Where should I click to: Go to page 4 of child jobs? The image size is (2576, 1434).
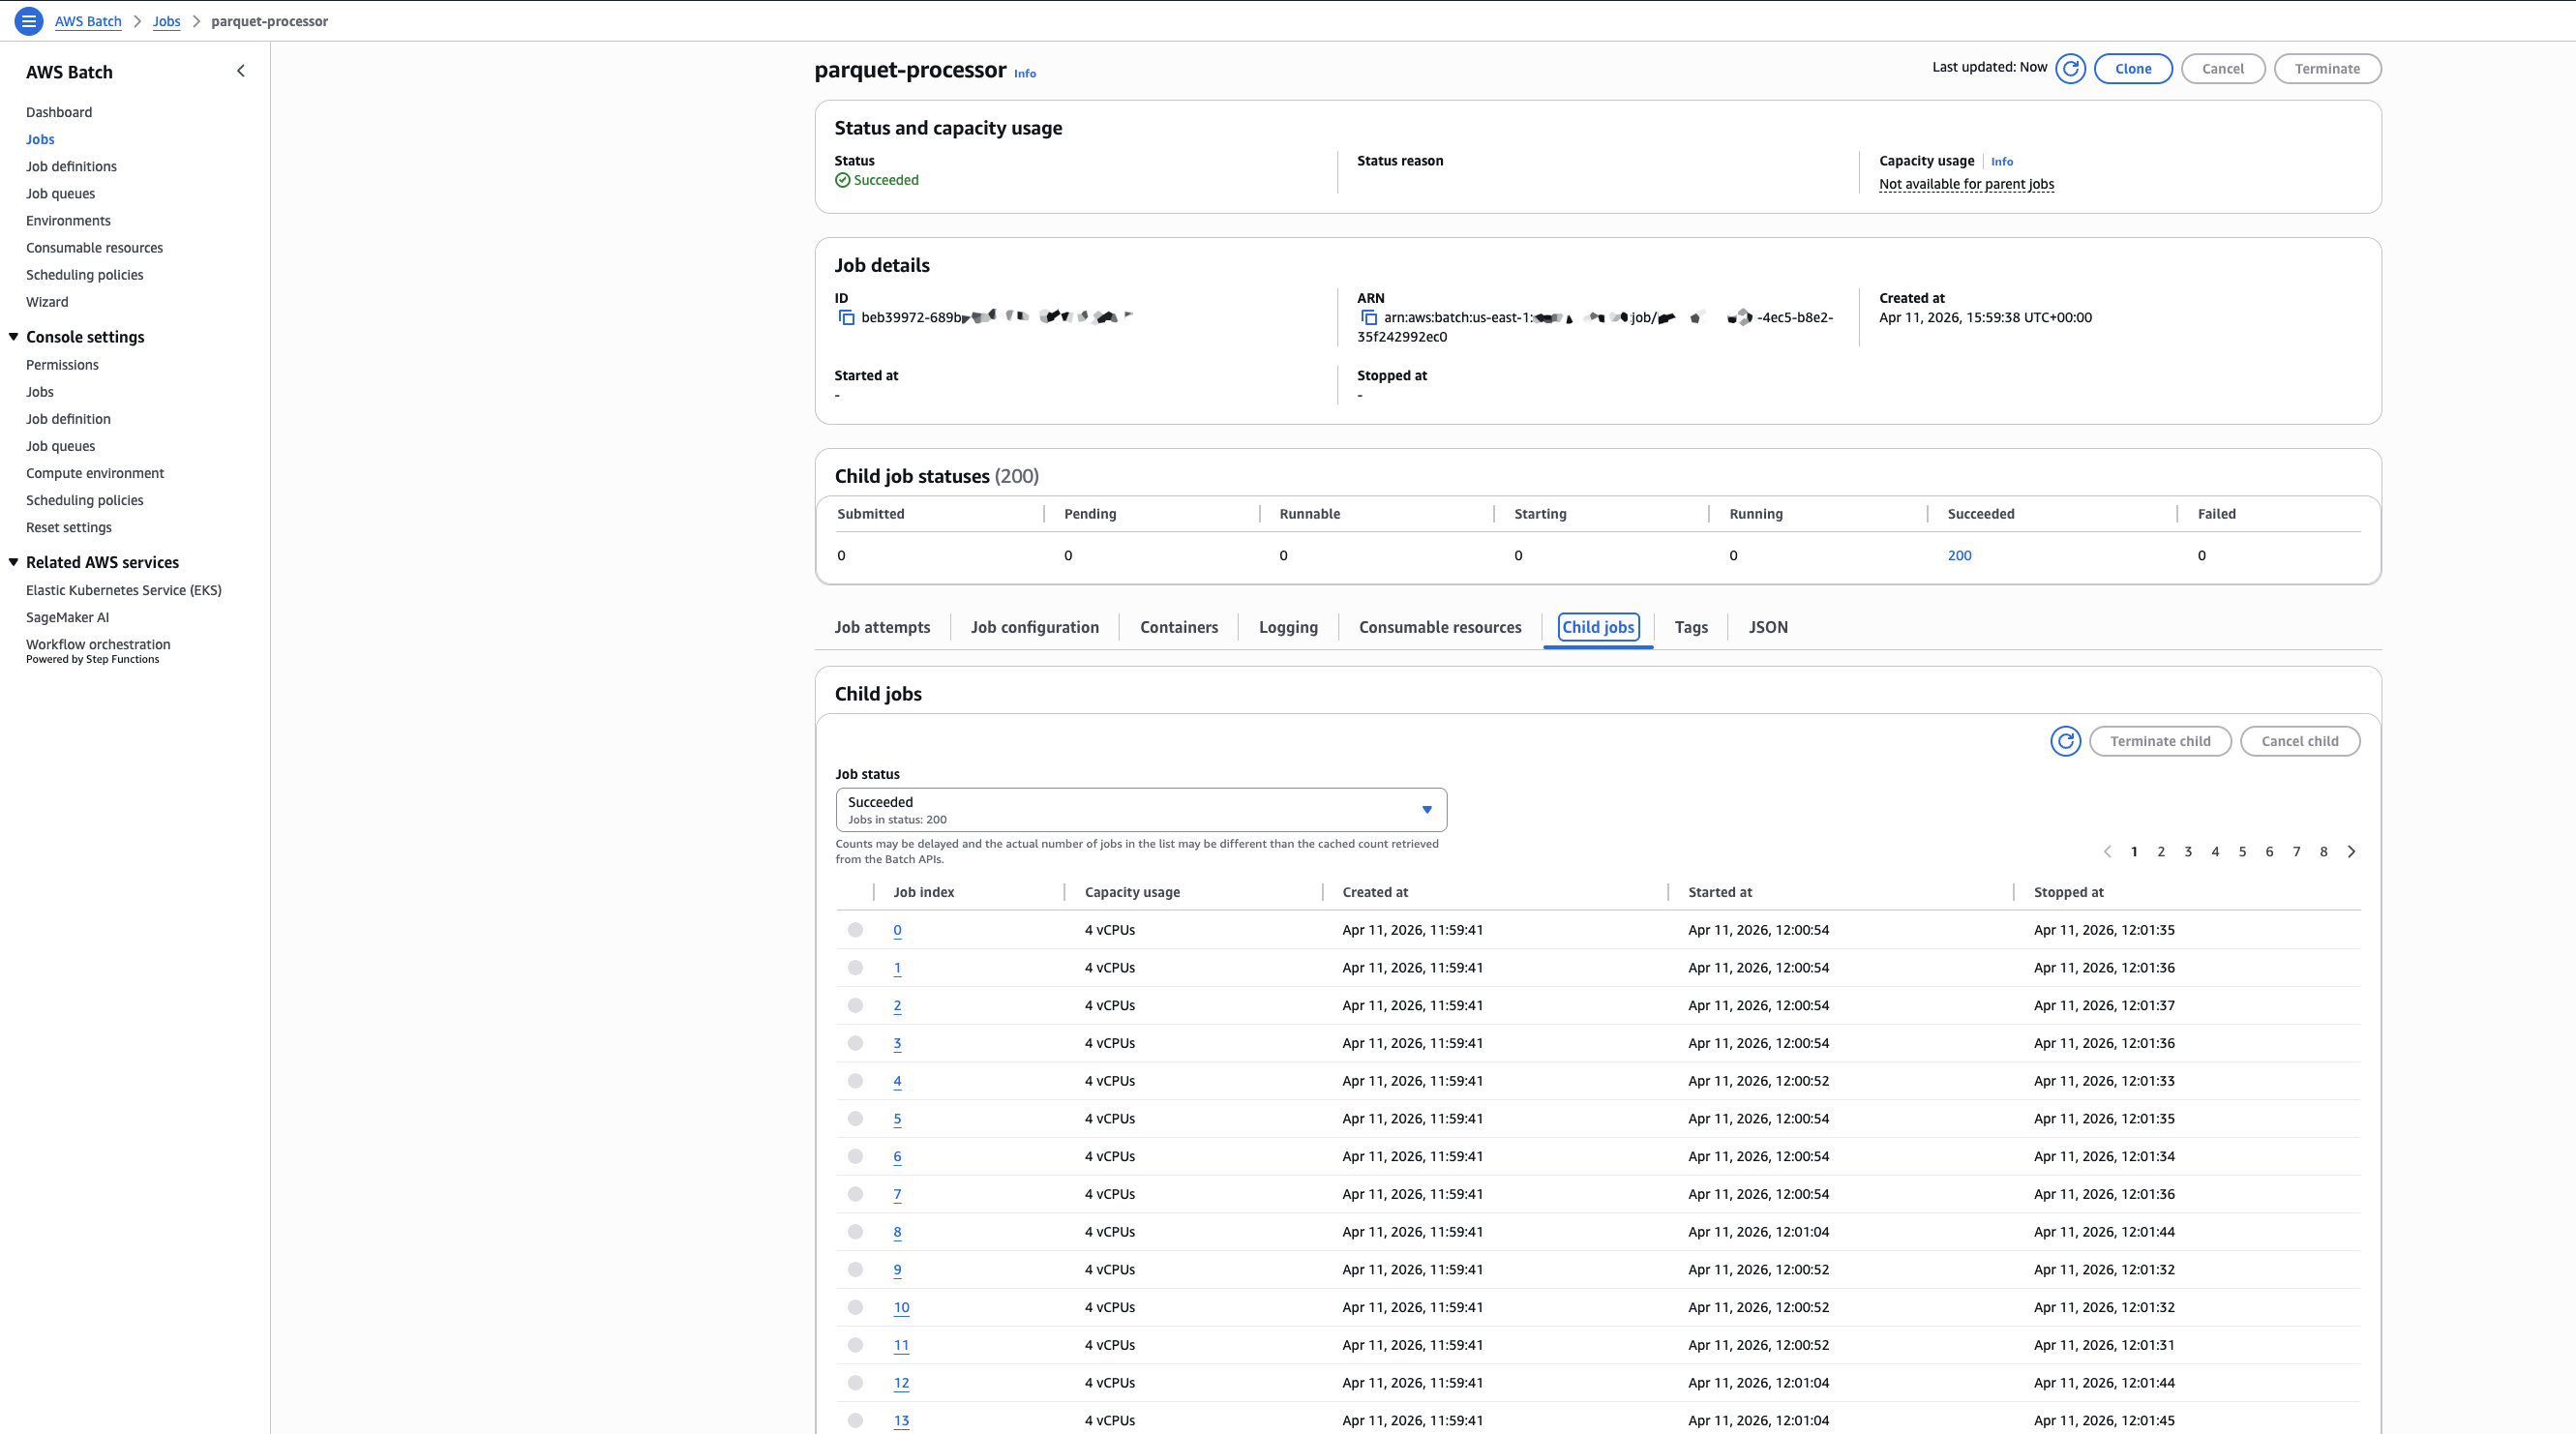click(x=2215, y=852)
